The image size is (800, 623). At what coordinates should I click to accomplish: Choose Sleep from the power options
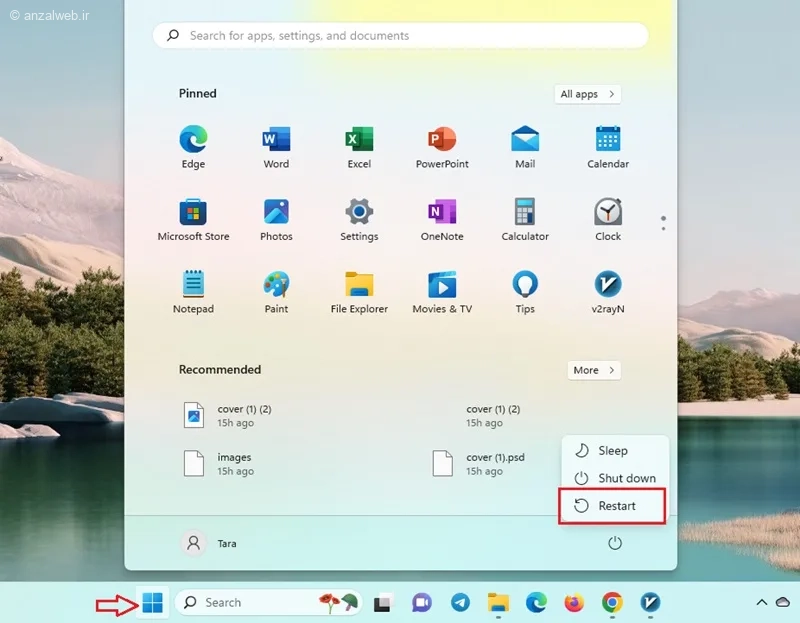pyautogui.click(x=614, y=450)
